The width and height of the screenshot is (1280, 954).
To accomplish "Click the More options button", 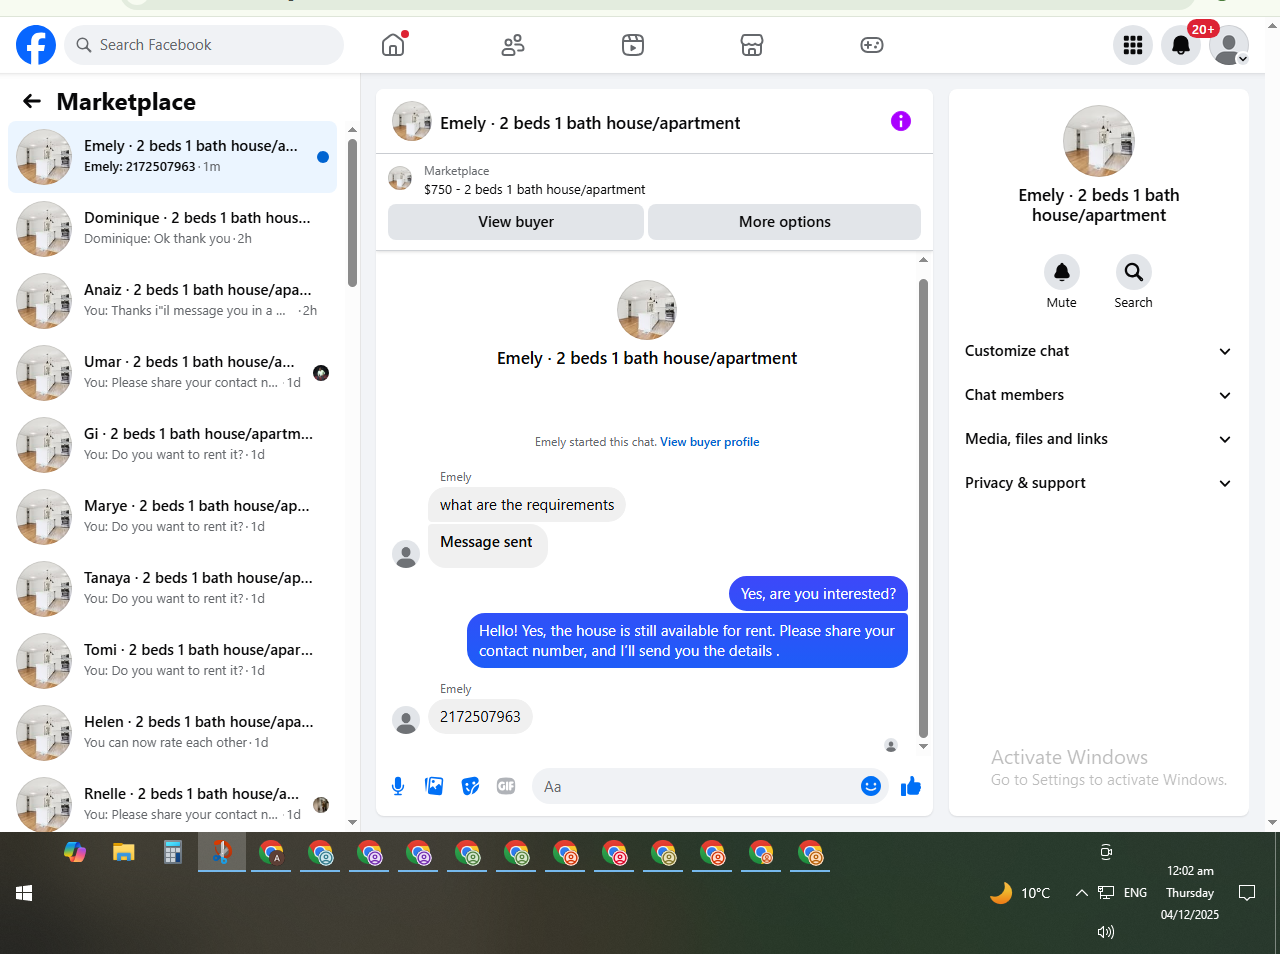I will 785,222.
